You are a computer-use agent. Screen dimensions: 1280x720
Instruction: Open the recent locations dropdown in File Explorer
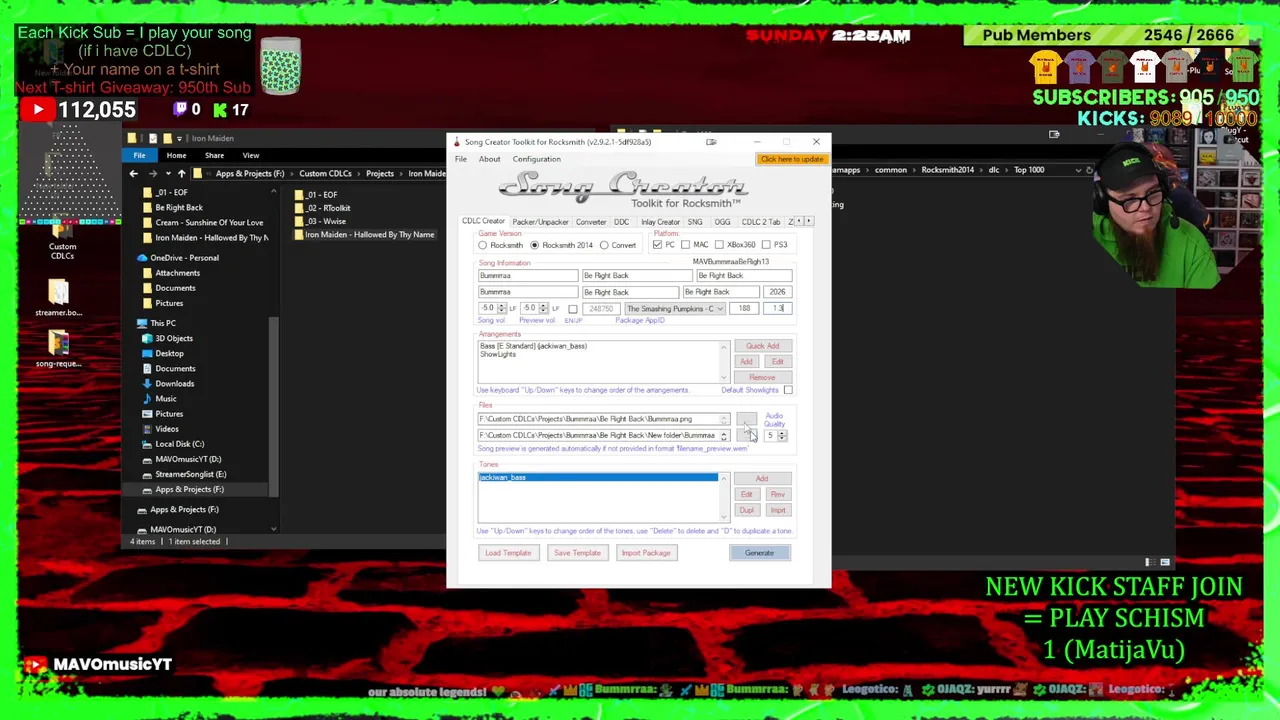(x=166, y=174)
